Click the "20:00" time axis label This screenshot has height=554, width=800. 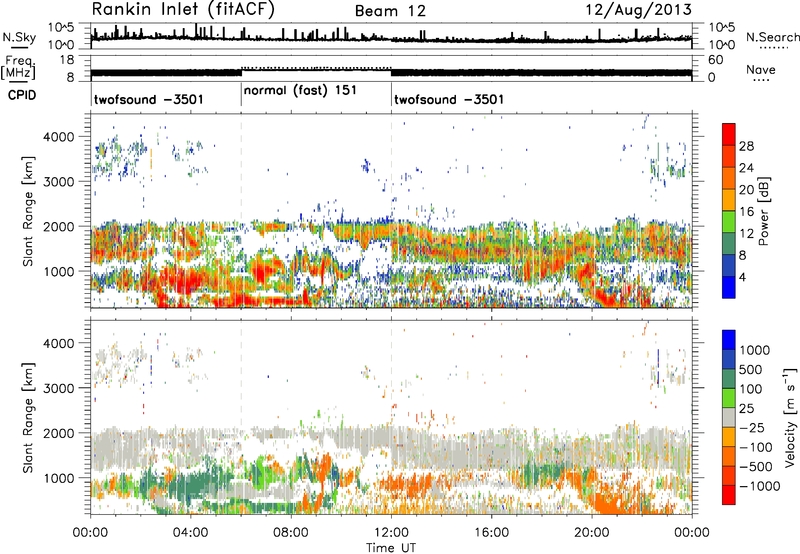(591, 533)
